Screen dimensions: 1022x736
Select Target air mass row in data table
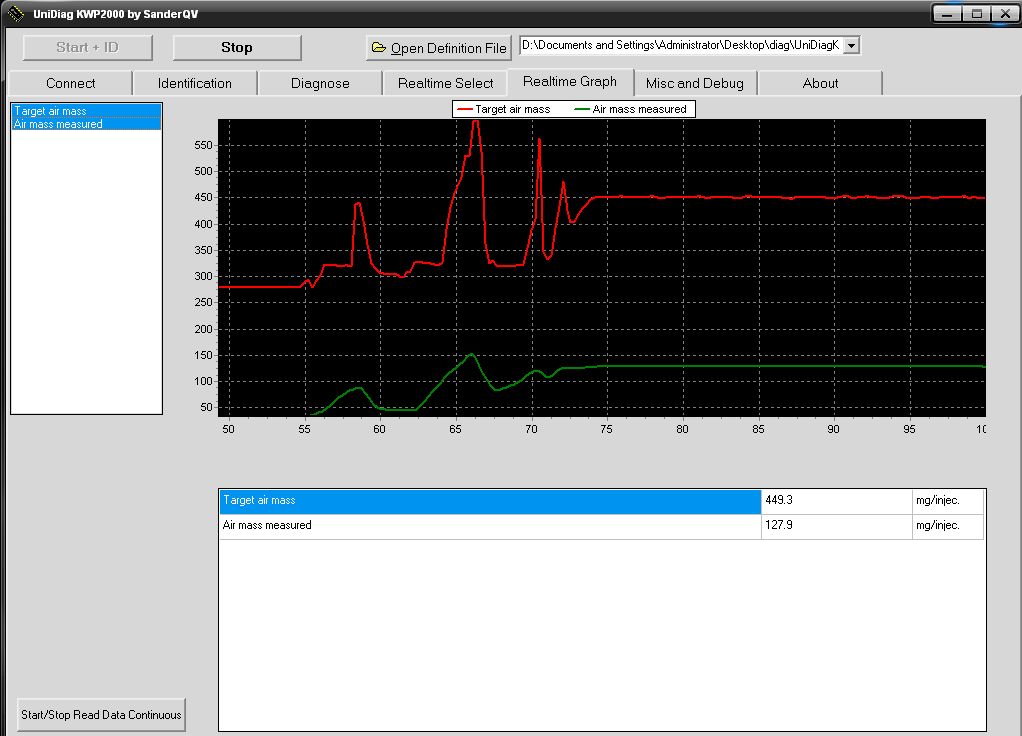point(490,500)
